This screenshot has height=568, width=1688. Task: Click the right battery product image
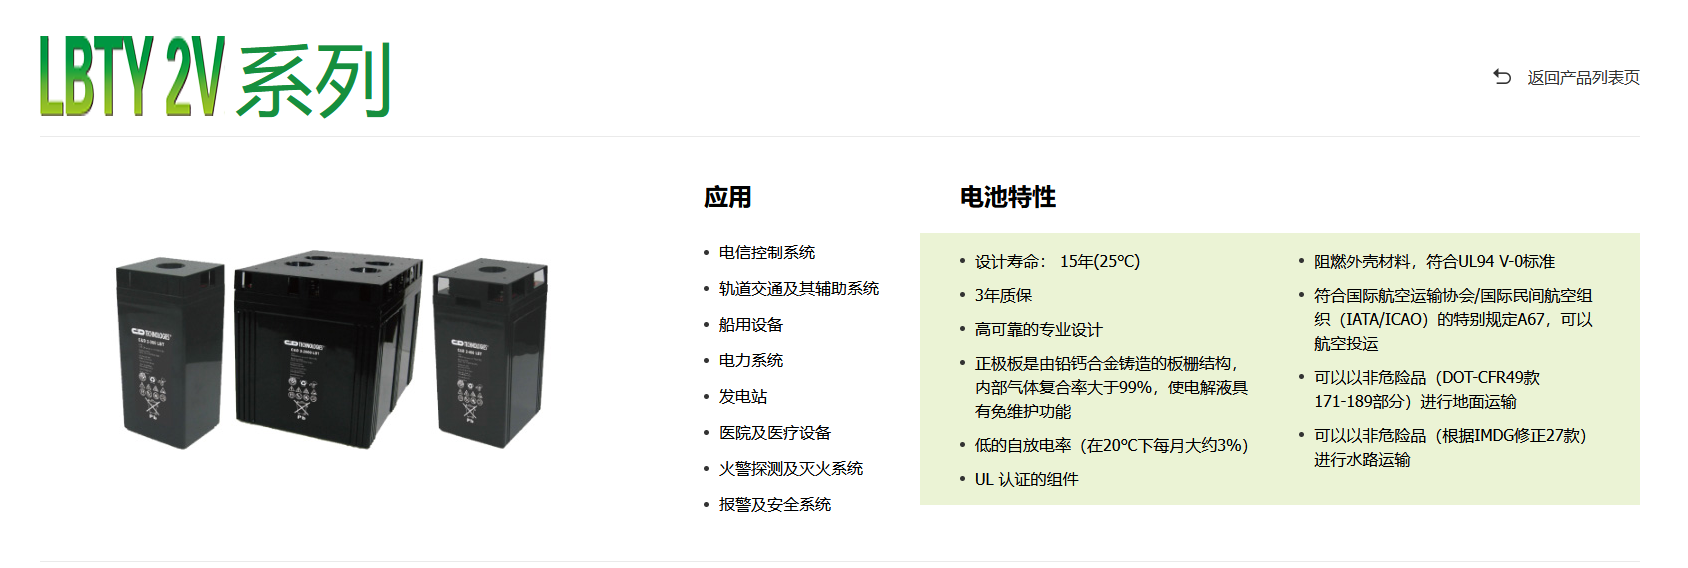coord(490,351)
